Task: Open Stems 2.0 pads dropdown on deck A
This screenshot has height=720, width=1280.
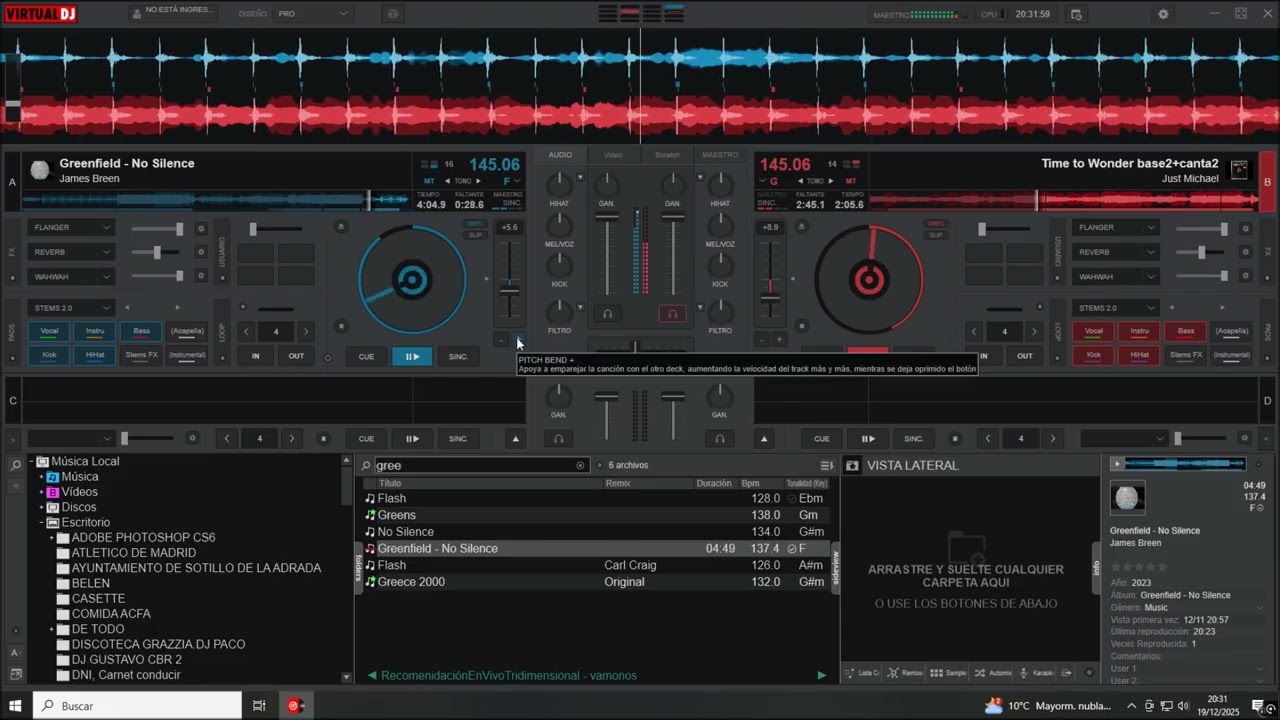Action: [71, 307]
